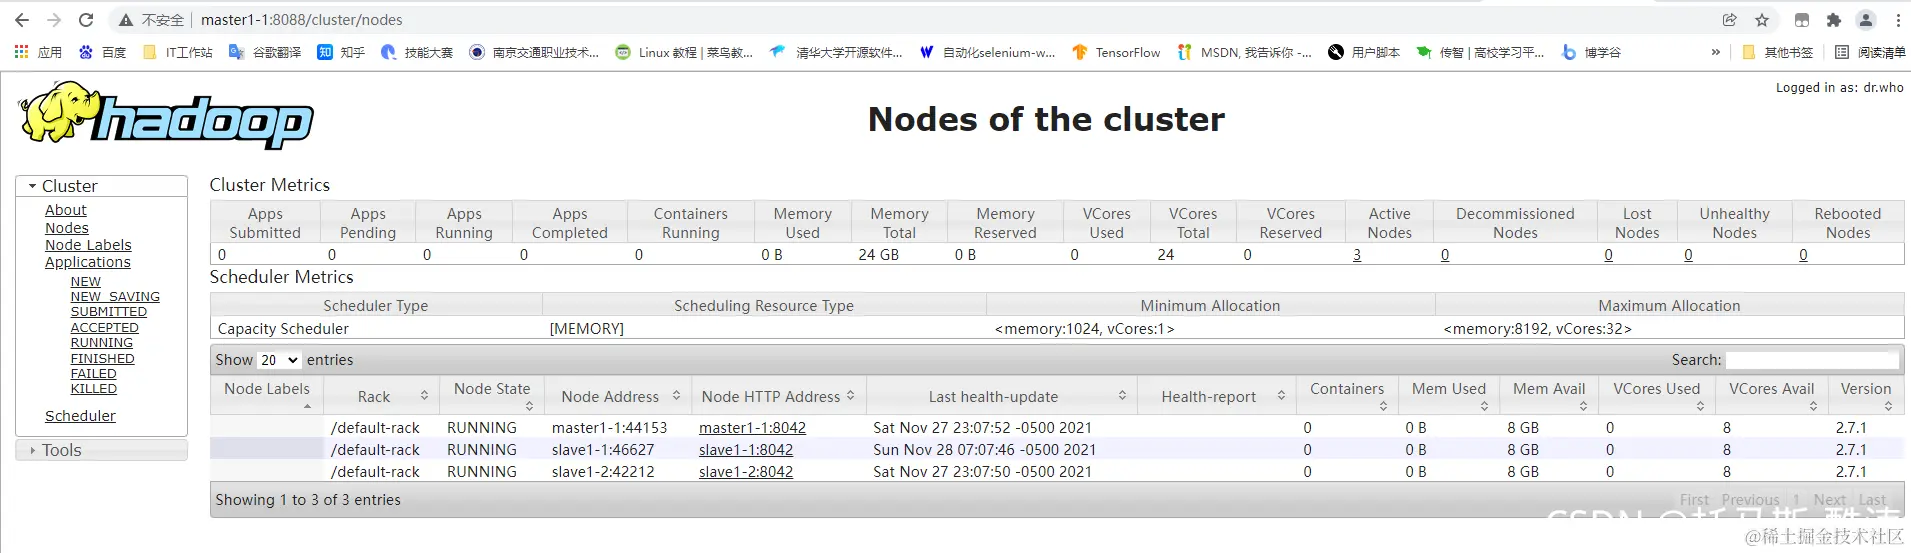Click the browser address bar URL
This screenshot has height=553, width=1911.
tap(302, 20)
